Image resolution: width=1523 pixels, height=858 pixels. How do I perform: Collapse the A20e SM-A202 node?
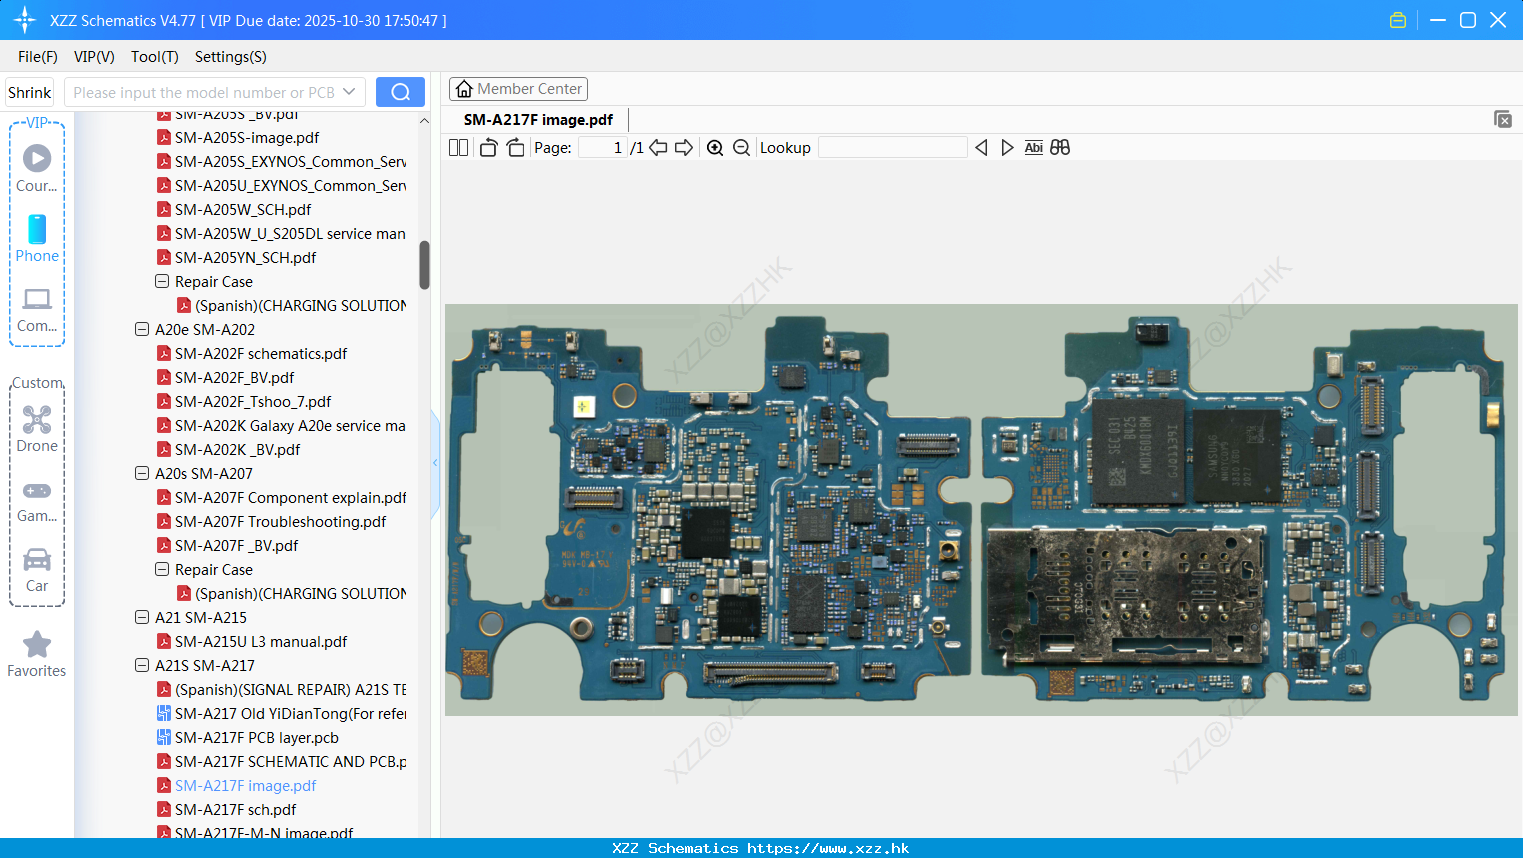[142, 329]
